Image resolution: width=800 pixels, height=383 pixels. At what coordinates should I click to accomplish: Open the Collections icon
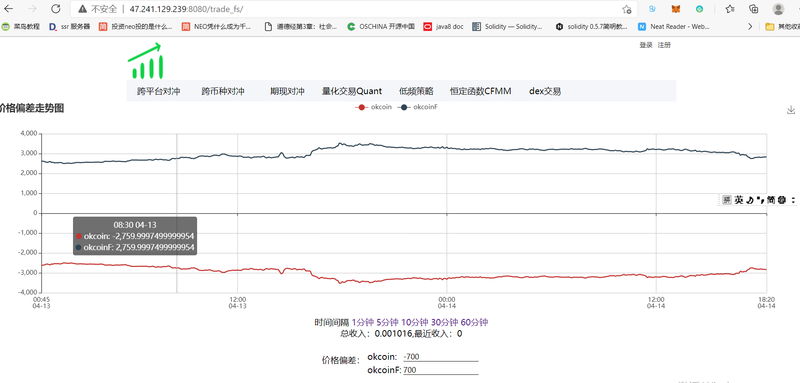click(754, 9)
